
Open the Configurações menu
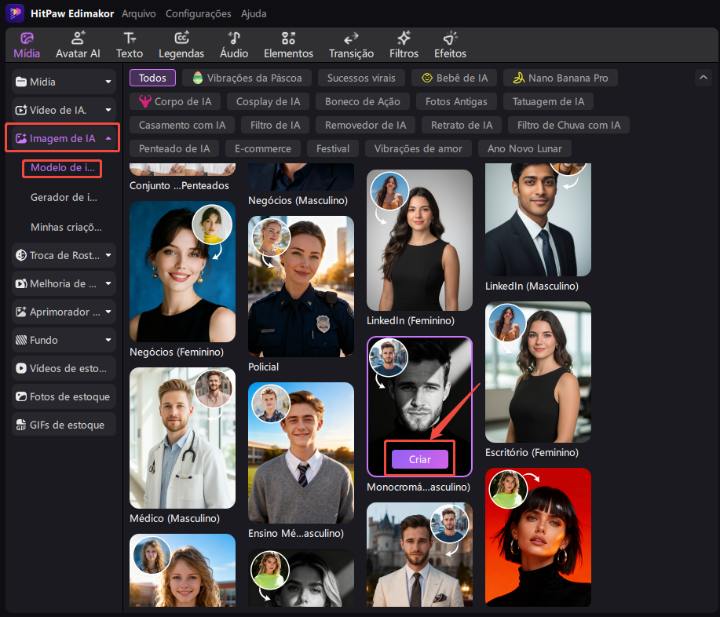click(x=197, y=14)
